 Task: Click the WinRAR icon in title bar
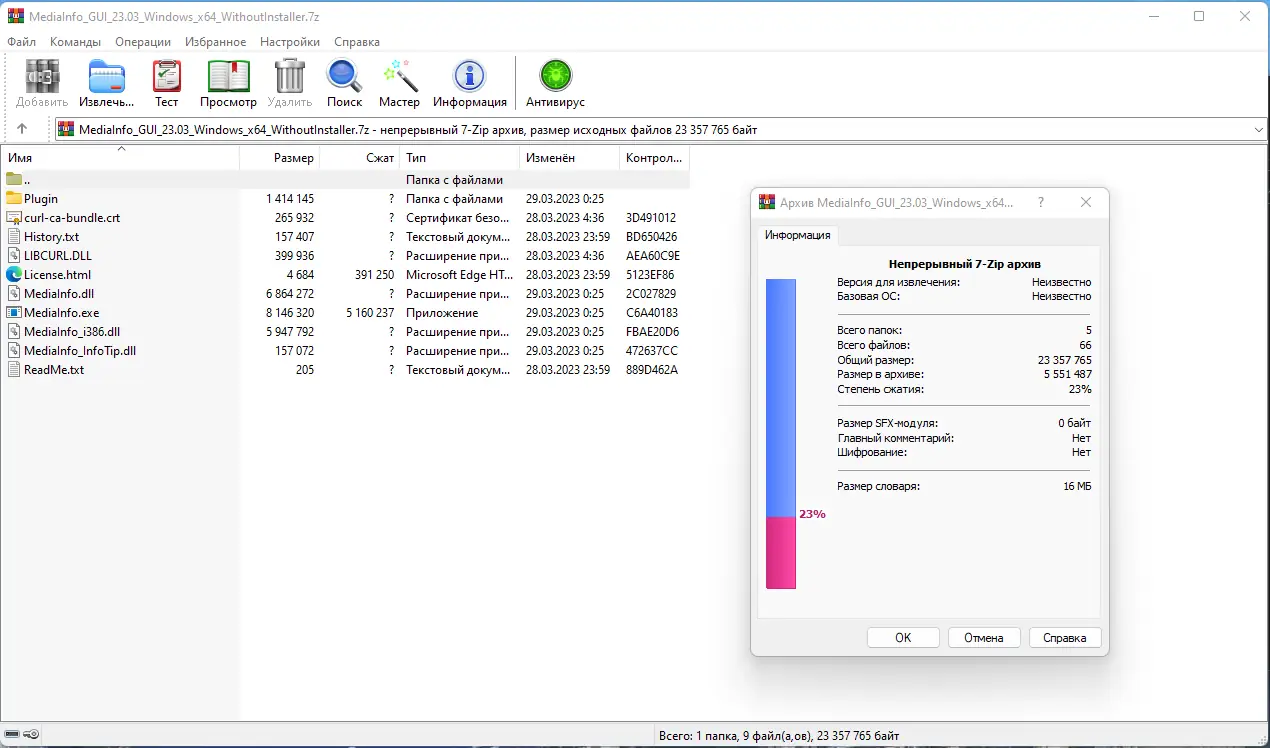15,16
